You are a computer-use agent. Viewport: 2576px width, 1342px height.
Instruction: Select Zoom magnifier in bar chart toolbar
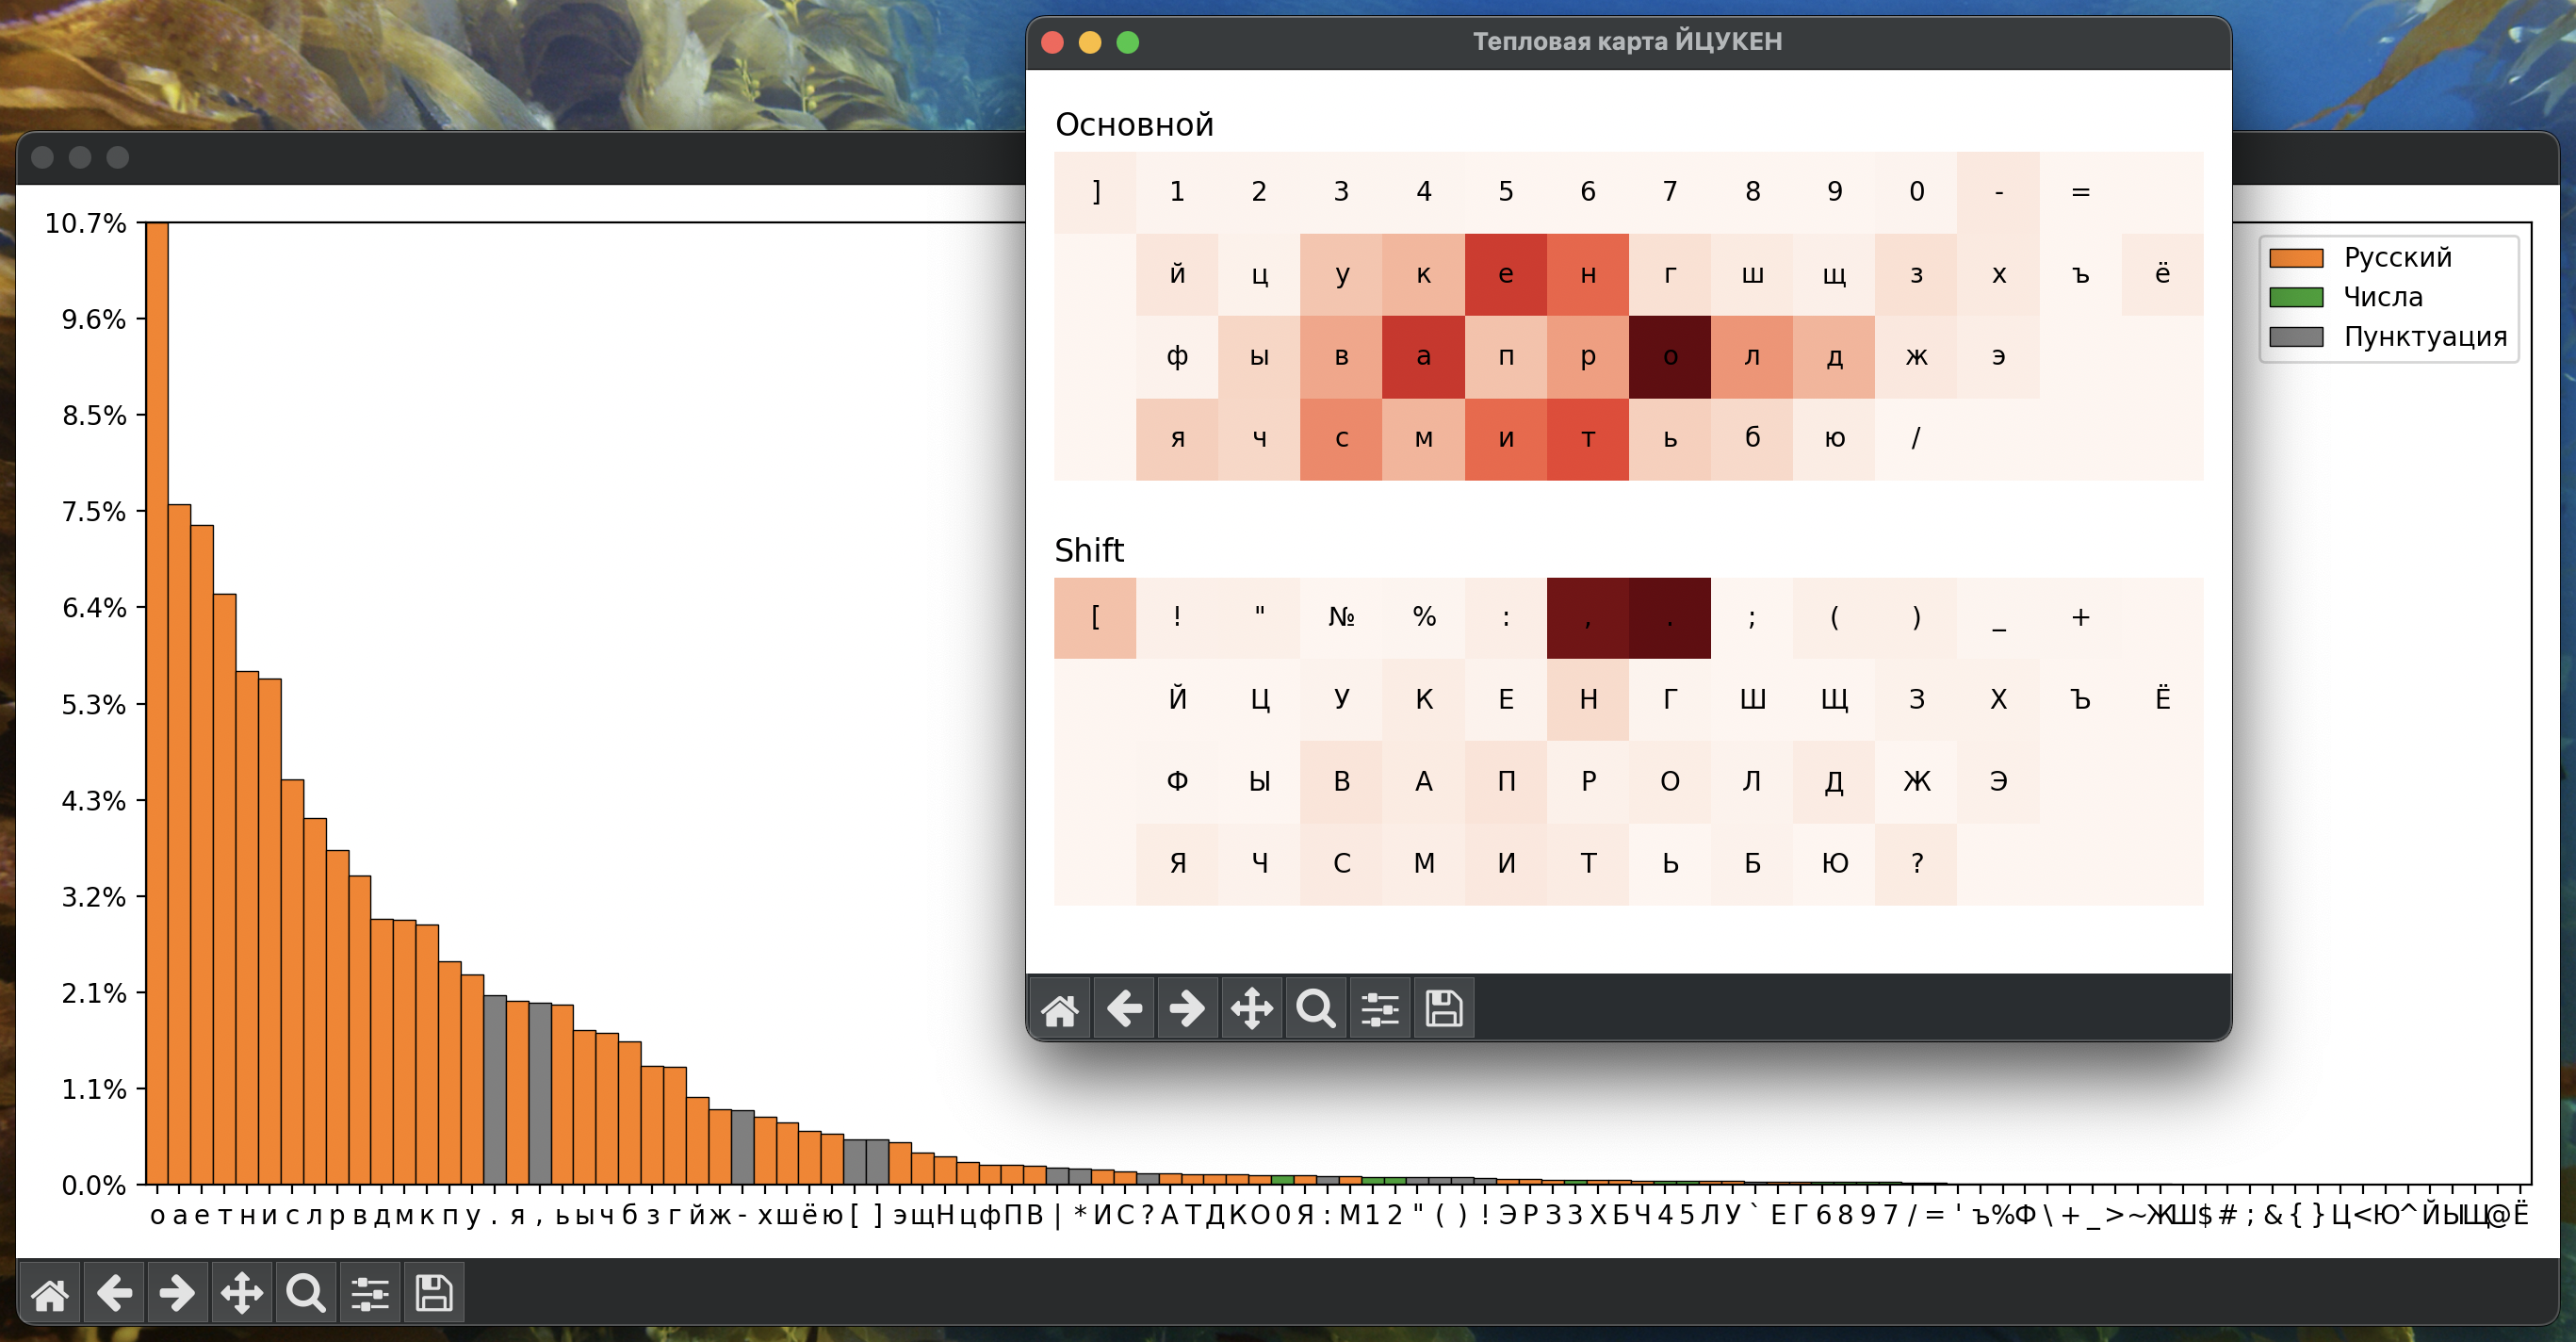click(x=305, y=1293)
